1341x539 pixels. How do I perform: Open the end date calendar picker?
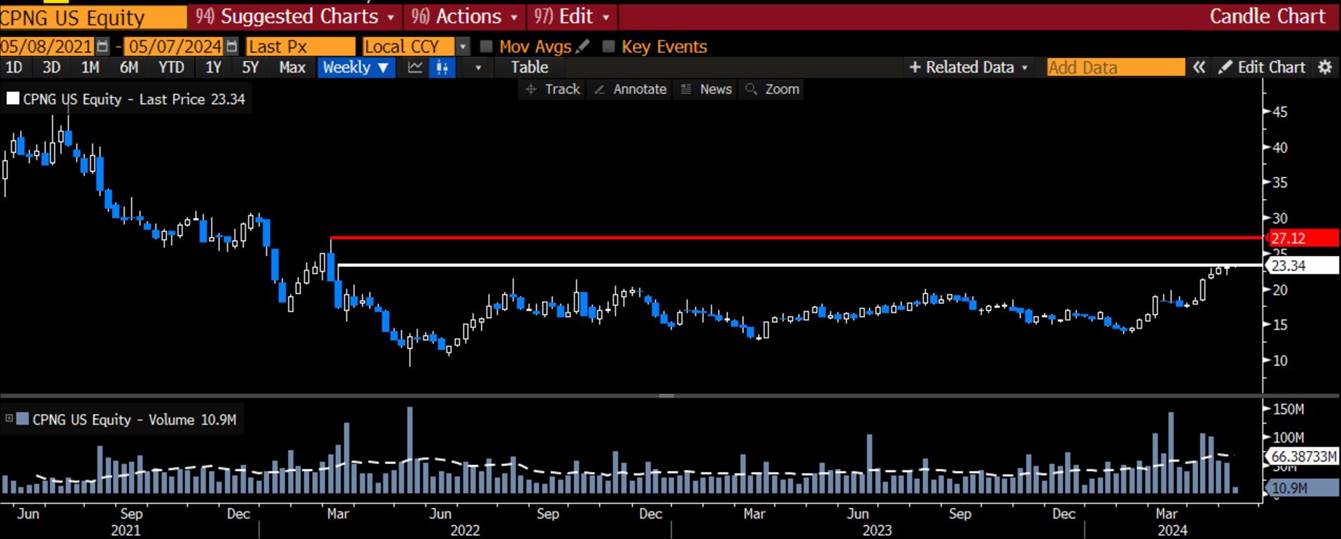pyautogui.click(x=232, y=46)
